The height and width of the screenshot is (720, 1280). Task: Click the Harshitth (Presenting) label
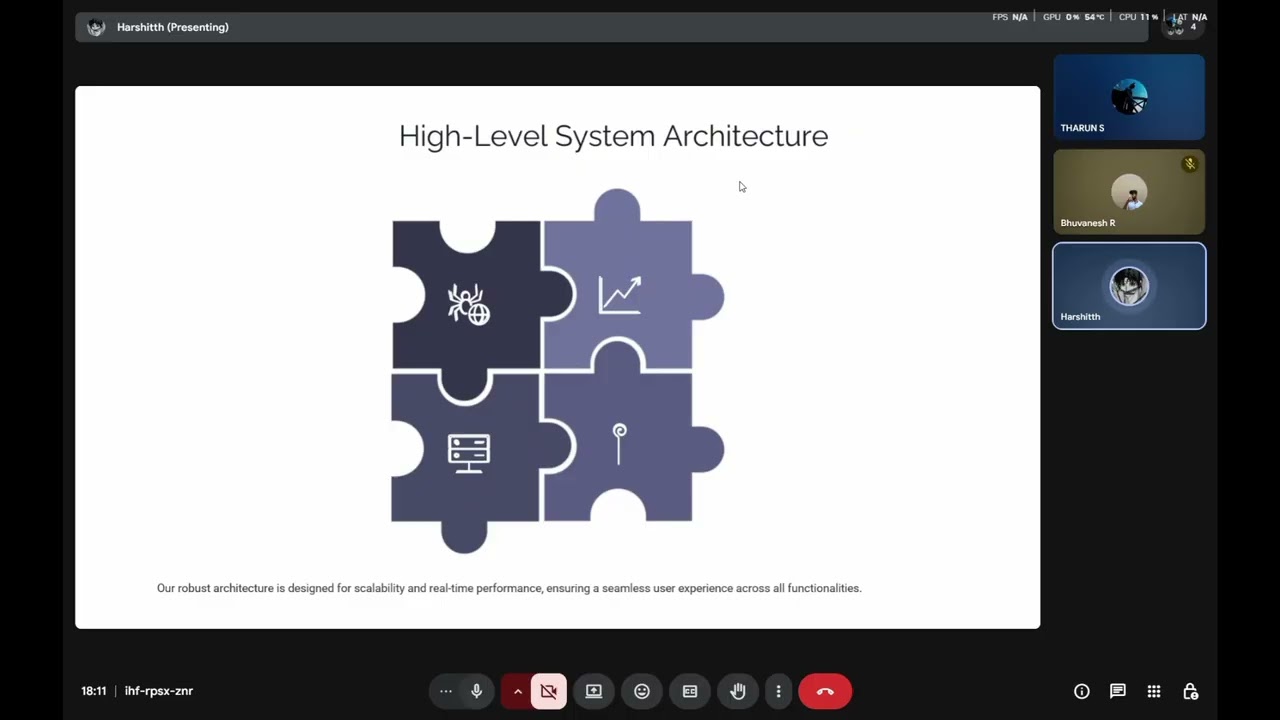[x=173, y=27]
